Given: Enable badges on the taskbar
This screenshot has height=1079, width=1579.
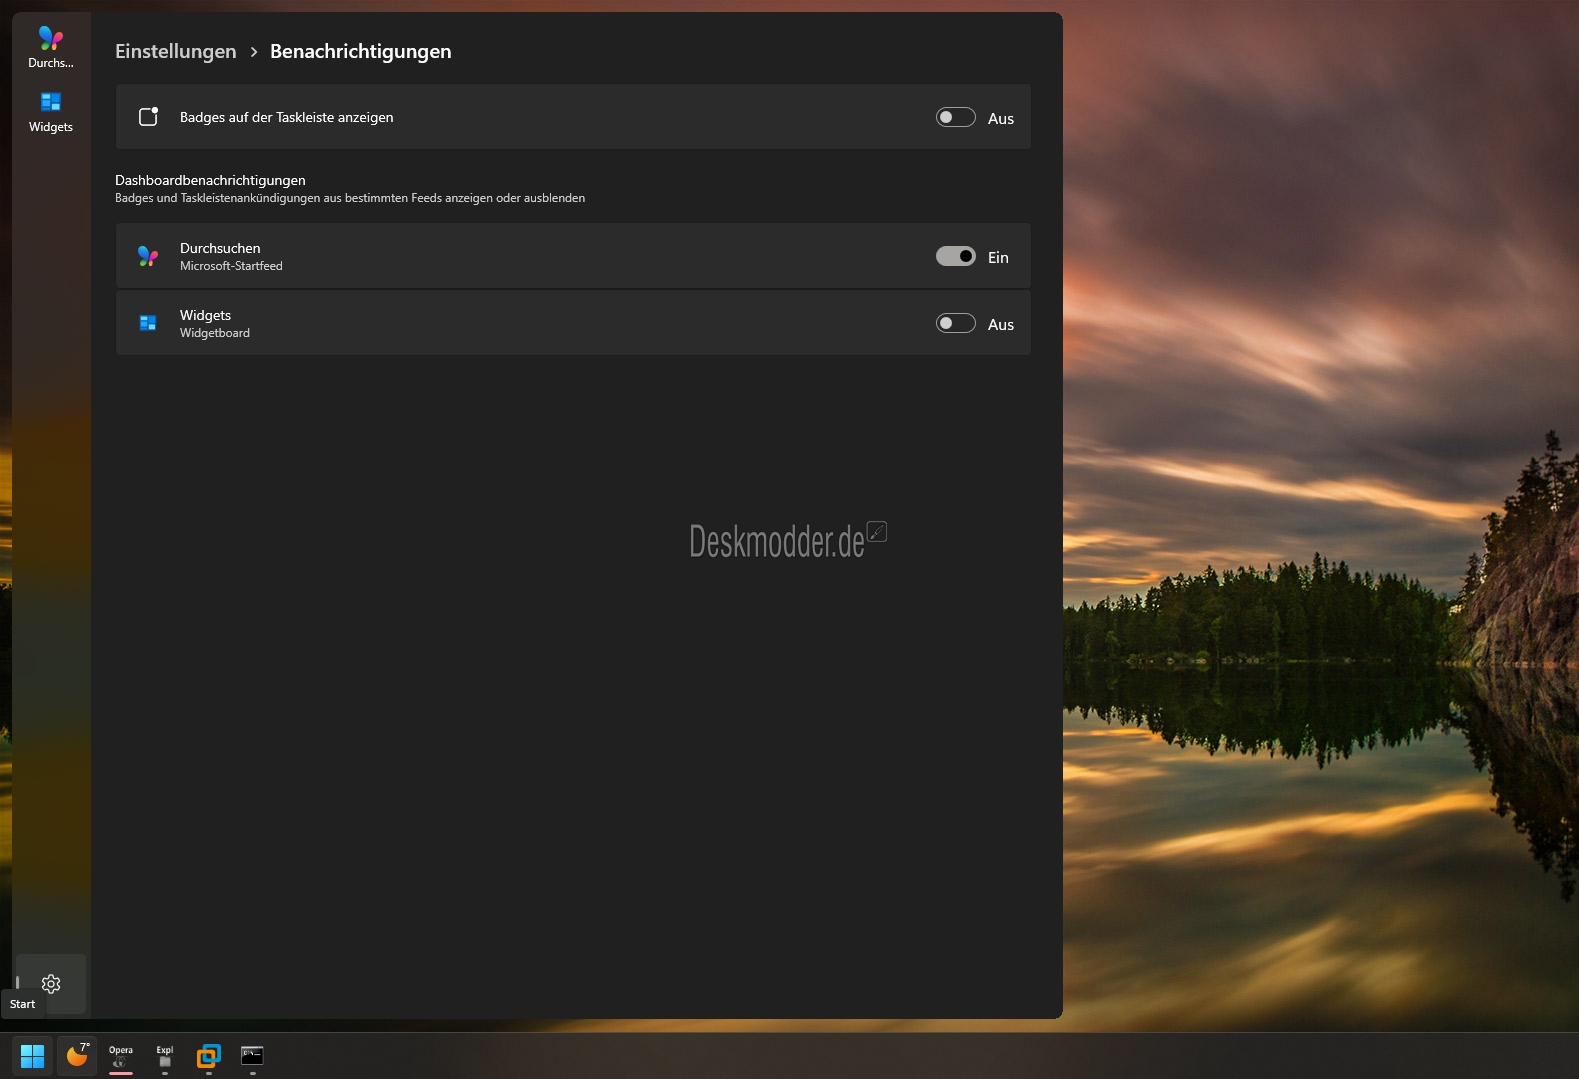Looking at the screenshot, I should (x=955, y=117).
